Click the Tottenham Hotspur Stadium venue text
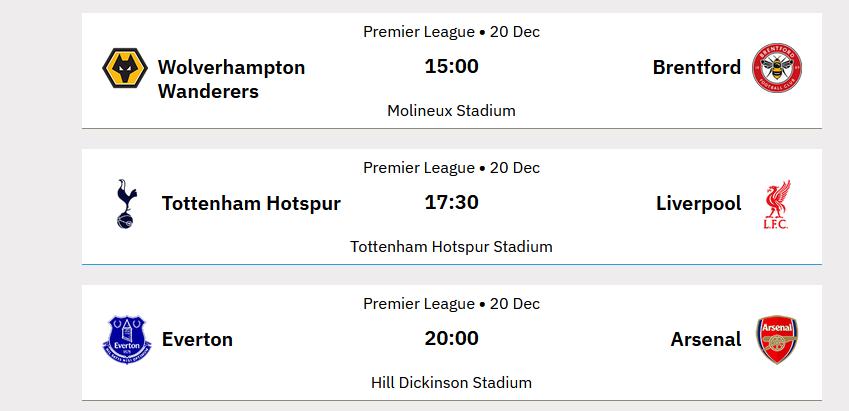Image resolution: width=849 pixels, height=411 pixels. pyautogui.click(x=451, y=246)
